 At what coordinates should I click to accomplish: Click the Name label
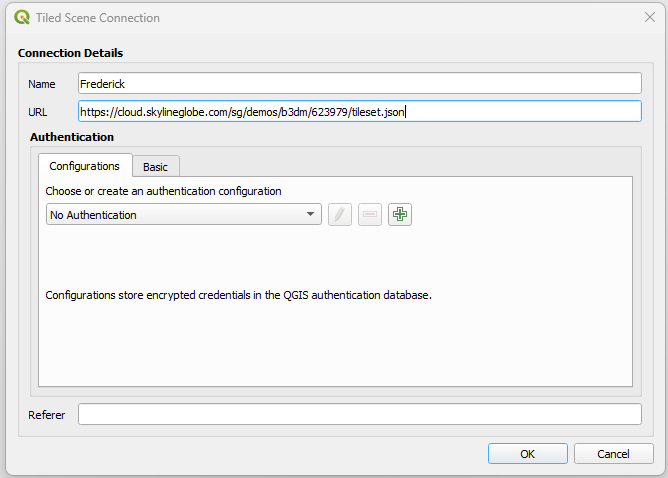pyautogui.click(x=42, y=84)
